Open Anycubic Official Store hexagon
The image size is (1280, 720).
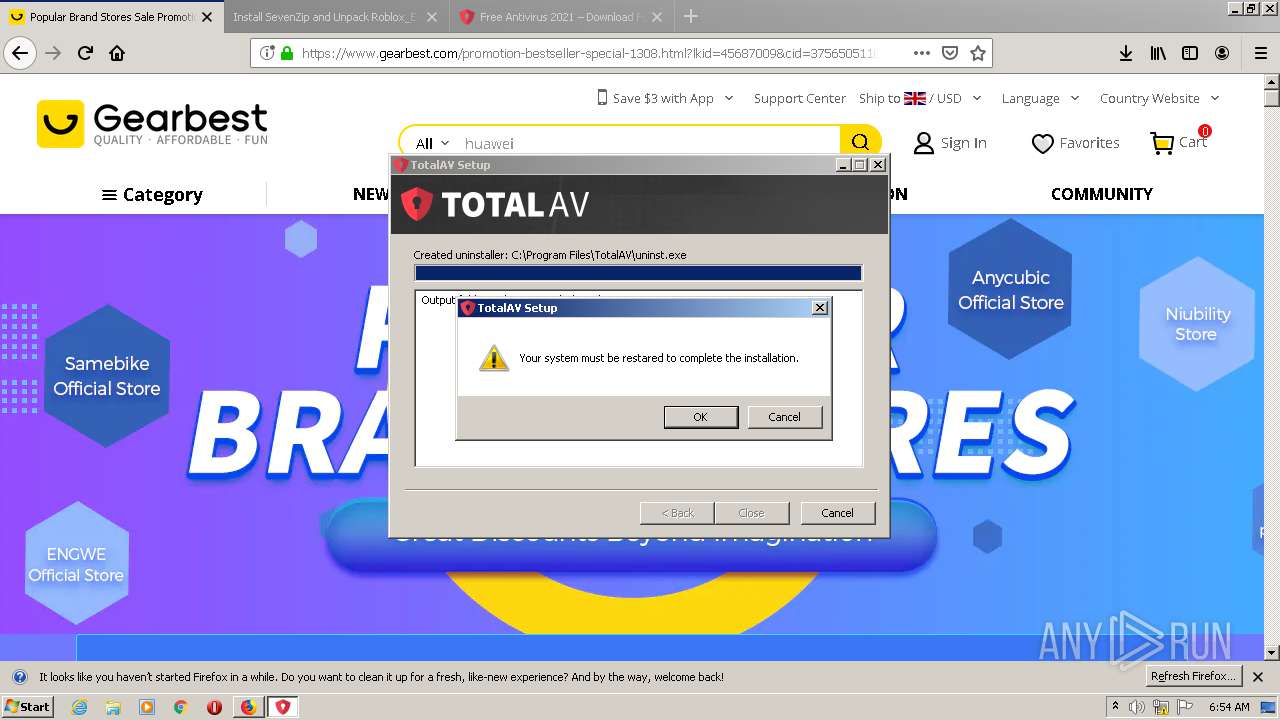1011,289
